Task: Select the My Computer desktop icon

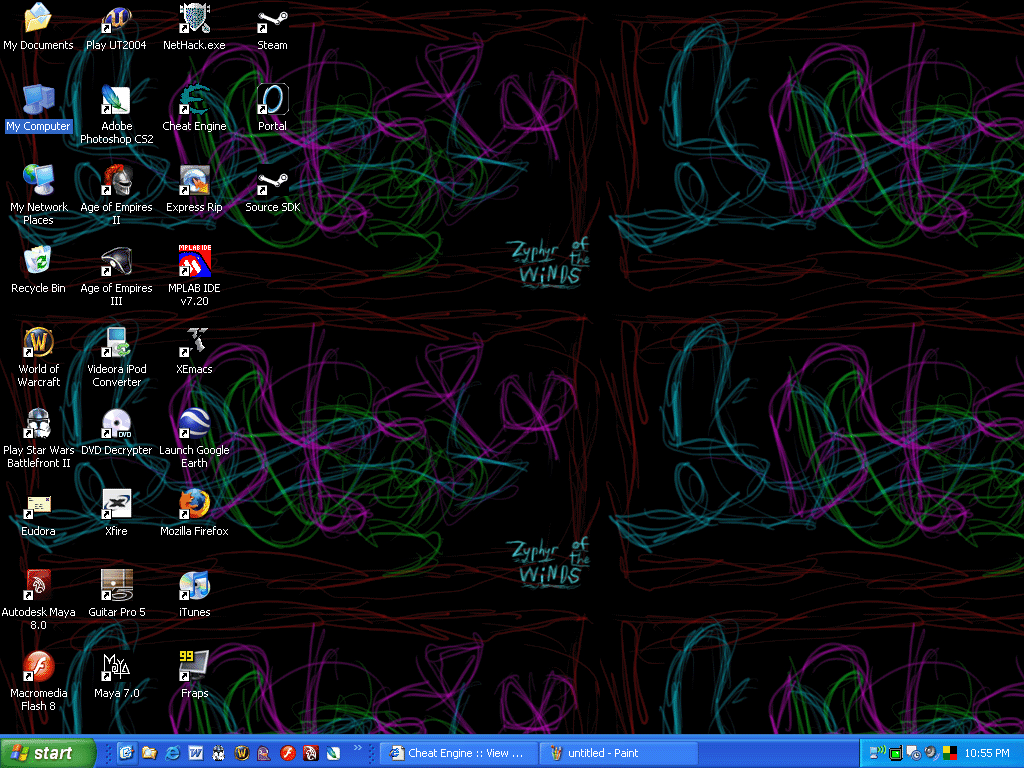Action: tap(38, 108)
